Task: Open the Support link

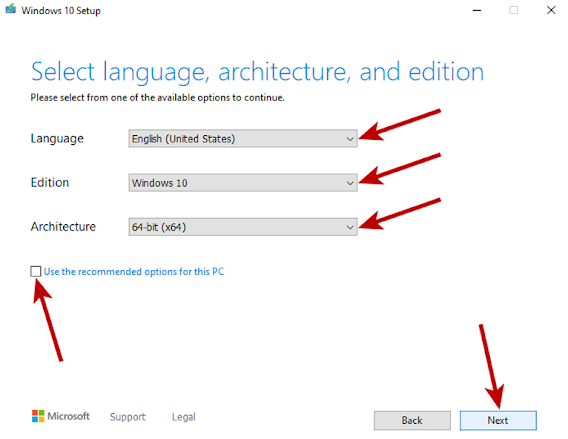Action: (x=128, y=417)
